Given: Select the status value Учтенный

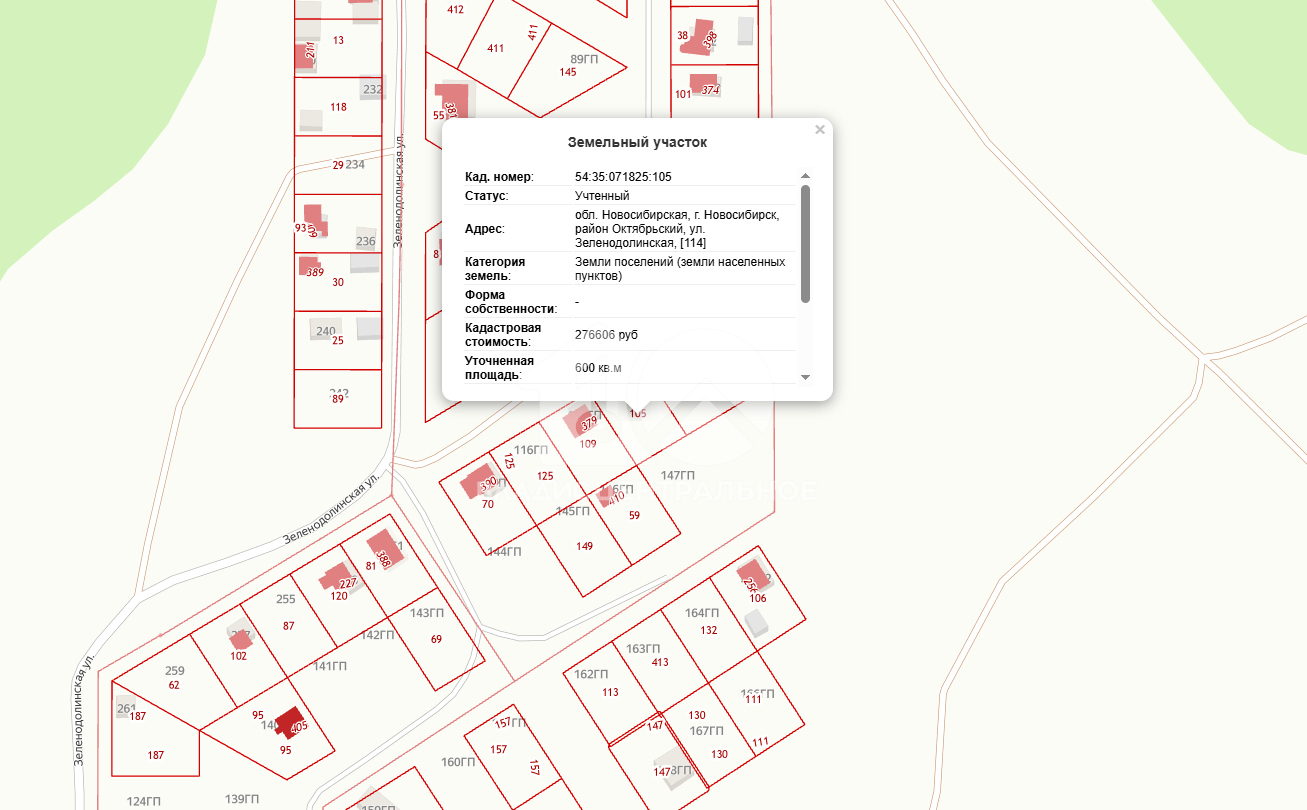Looking at the screenshot, I should click(602, 196).
